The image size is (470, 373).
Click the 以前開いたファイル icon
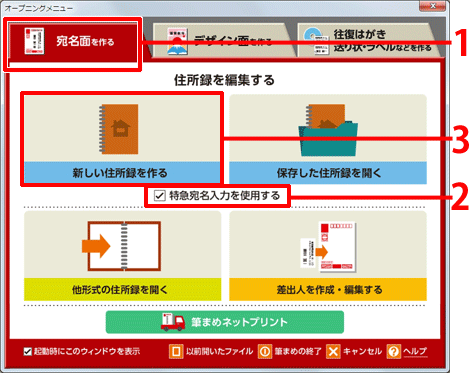(x=176, y=351)
